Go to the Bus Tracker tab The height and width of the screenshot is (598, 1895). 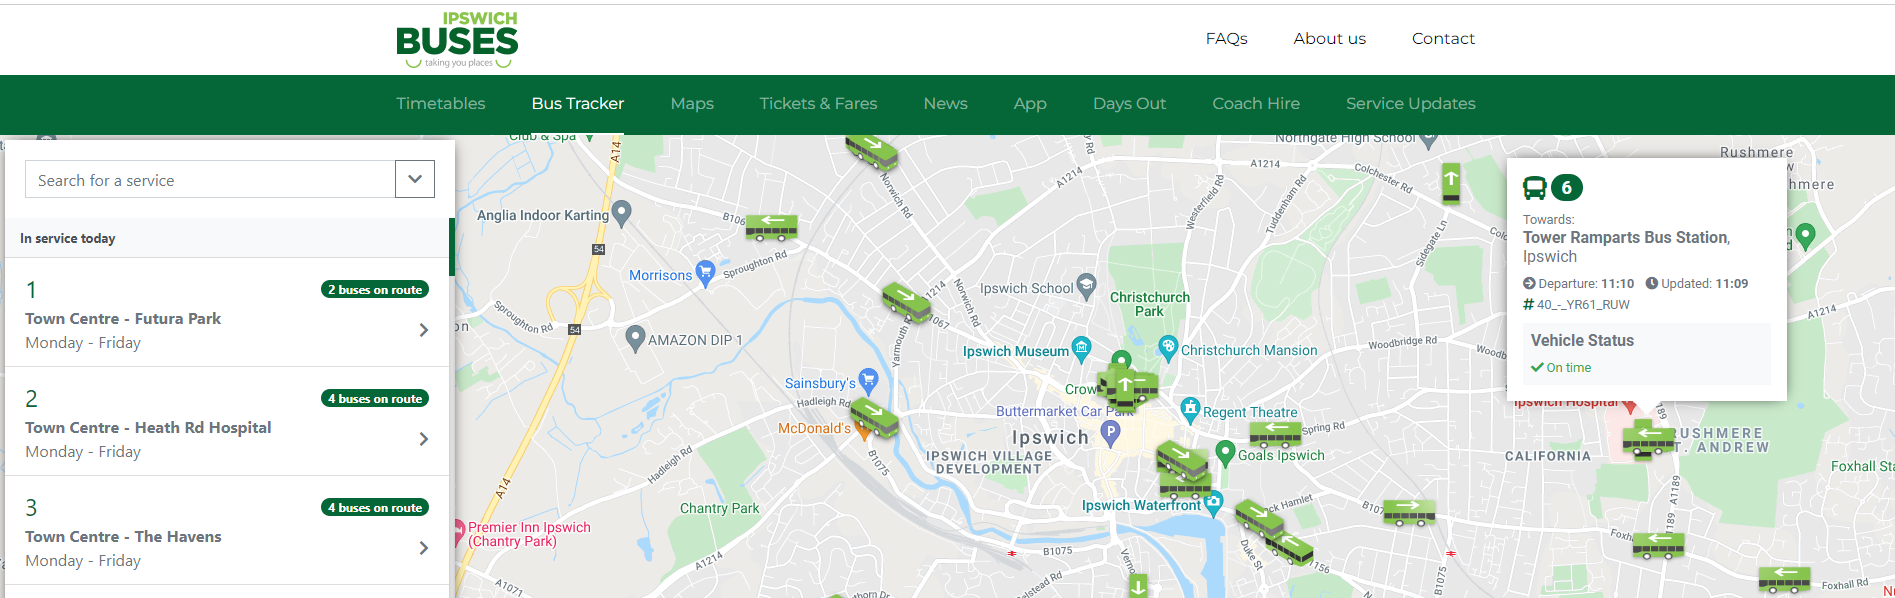point(578,103)
